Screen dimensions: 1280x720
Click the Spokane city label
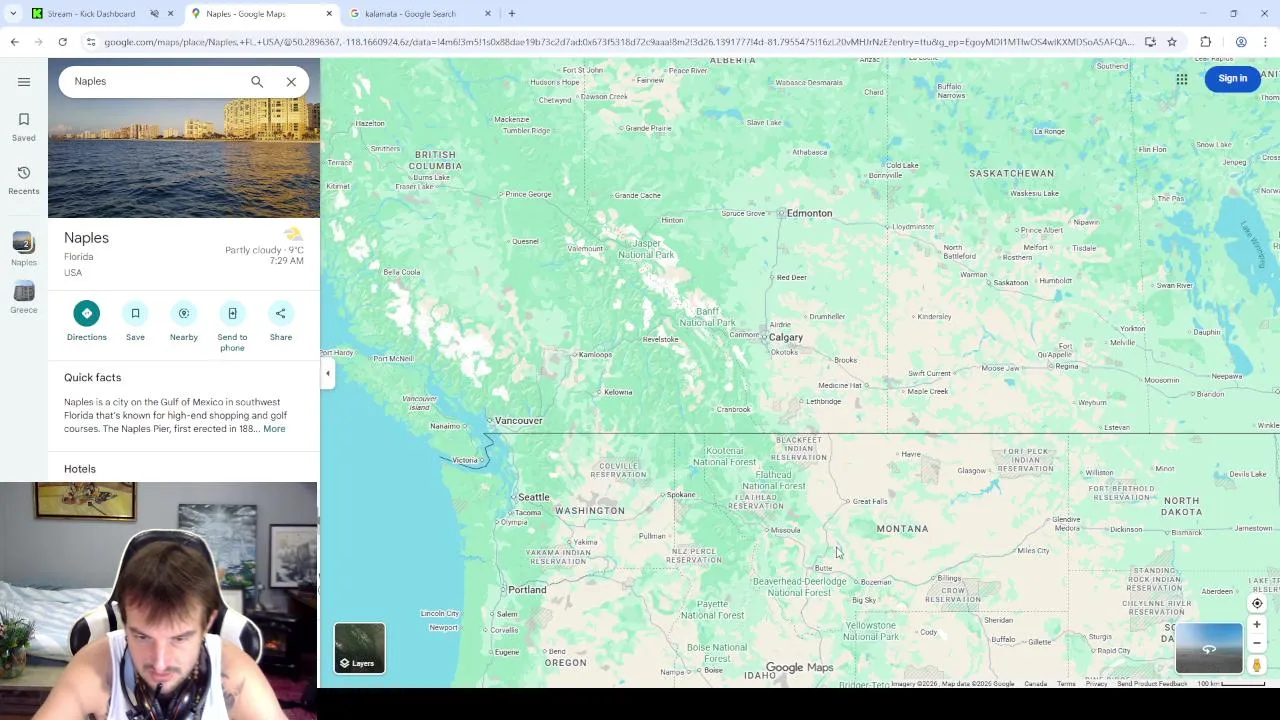681,495
